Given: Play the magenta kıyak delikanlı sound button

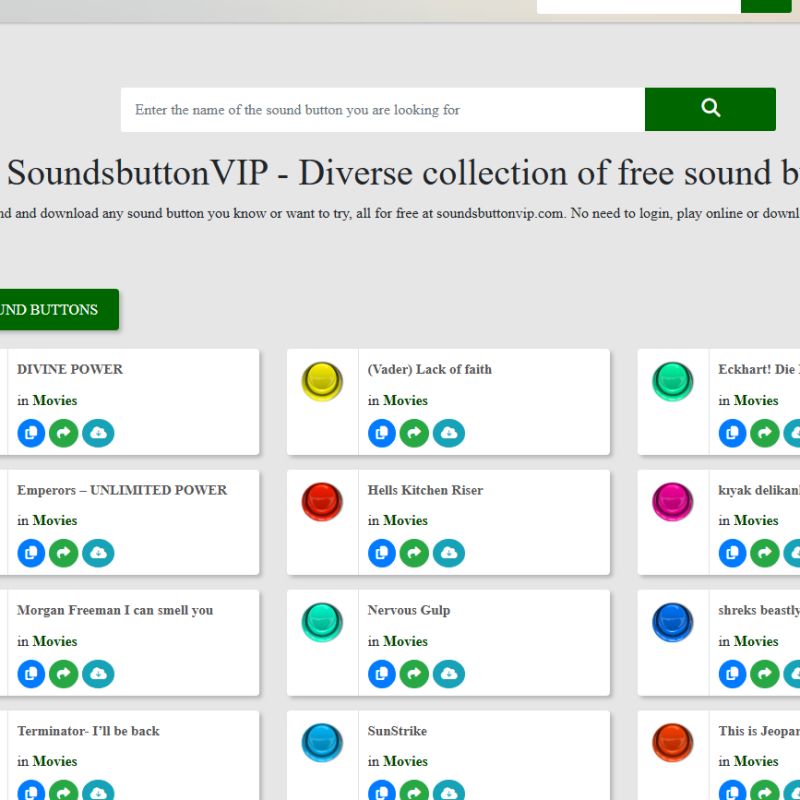Looking at the screenshot, I should click(x=672, y=502).
